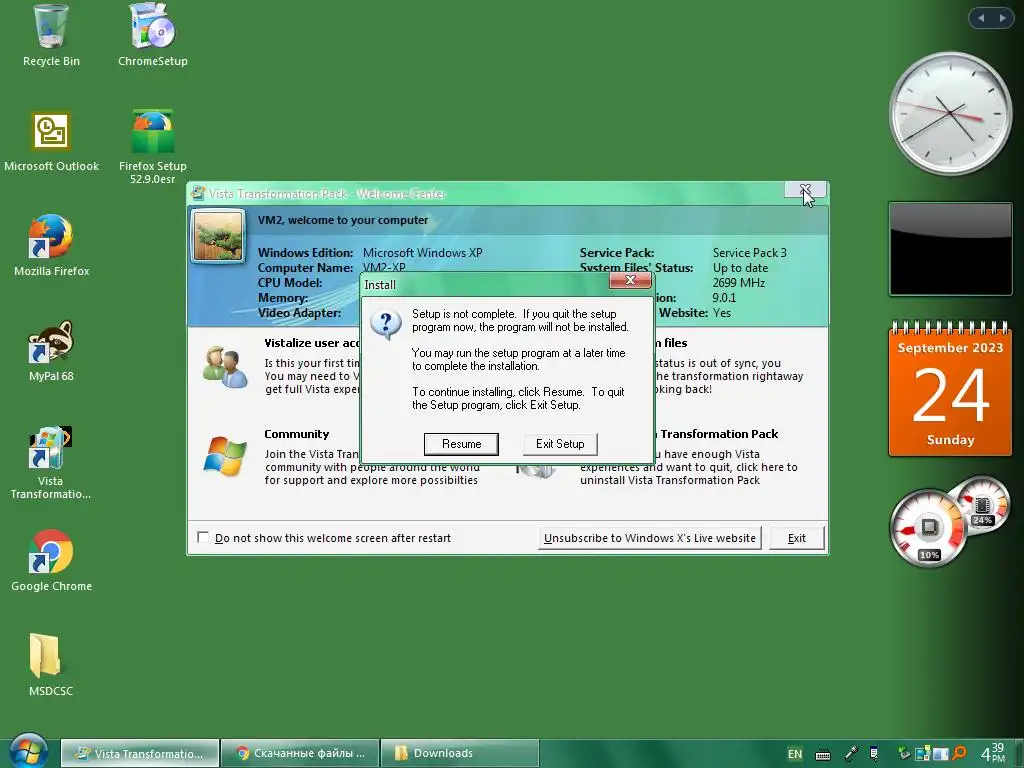
Task: Click the on-screen keyboard tray icon
Action: pyautogui.click(x=823, y=755)
